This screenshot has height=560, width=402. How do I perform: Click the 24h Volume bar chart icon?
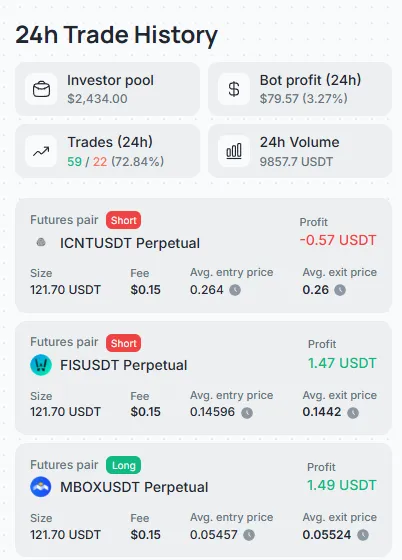click(234, 151)
